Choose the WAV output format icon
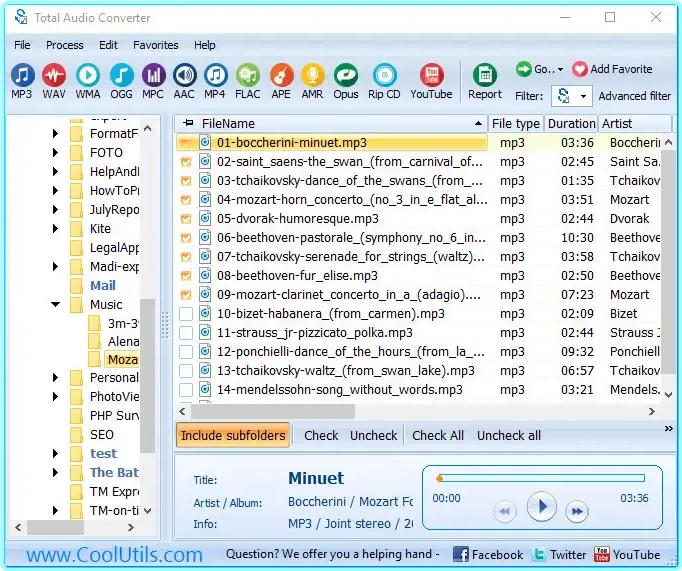Screen dimensions: 682x571 click(54, 75)
